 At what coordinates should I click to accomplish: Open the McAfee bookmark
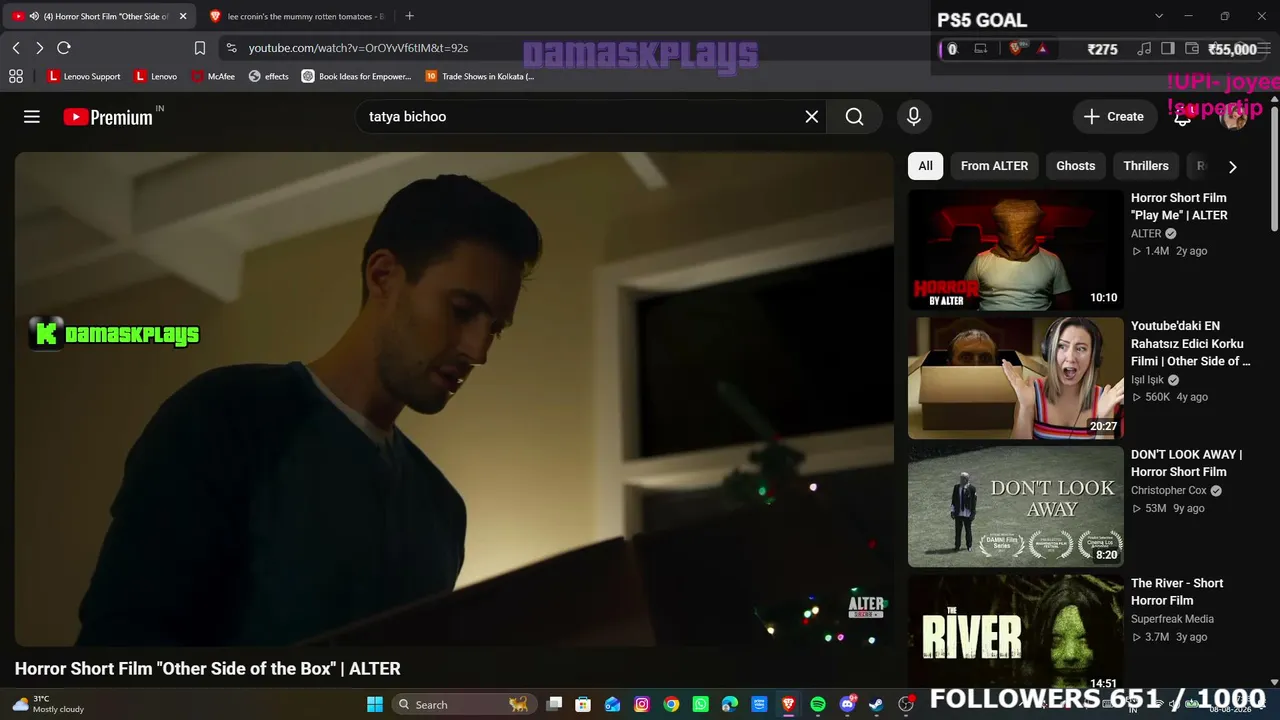click(213, 76)
